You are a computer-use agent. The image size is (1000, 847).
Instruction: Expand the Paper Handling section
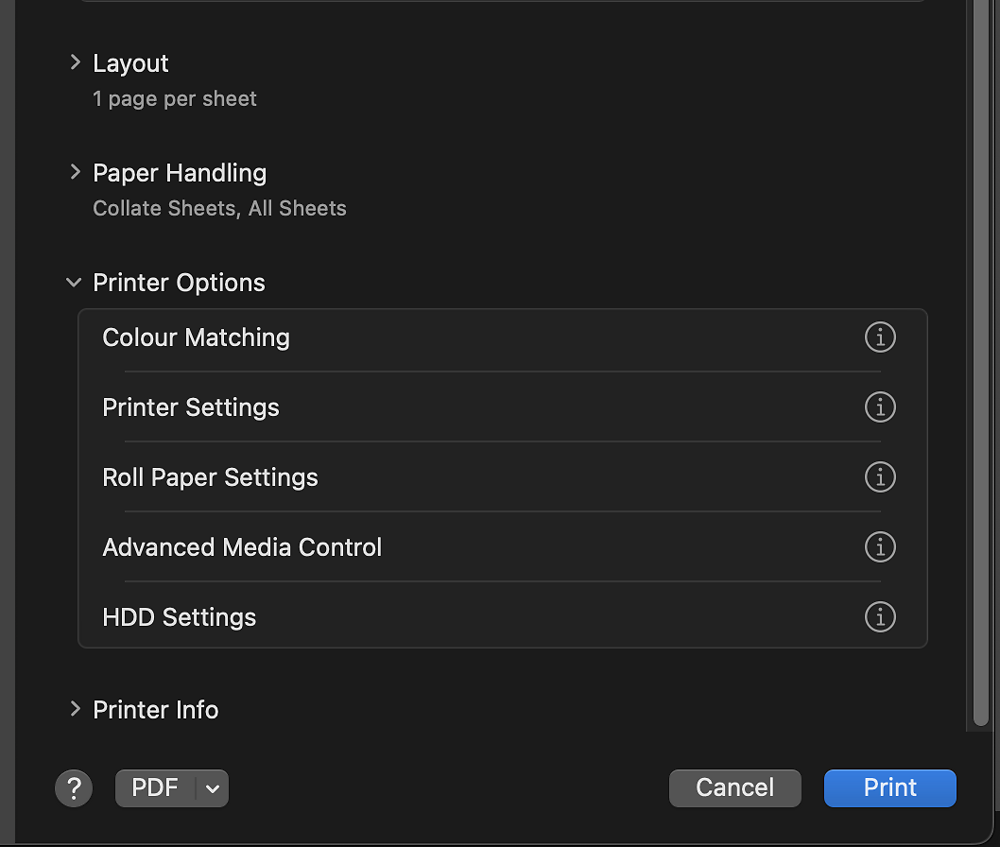tap(75, 172)
